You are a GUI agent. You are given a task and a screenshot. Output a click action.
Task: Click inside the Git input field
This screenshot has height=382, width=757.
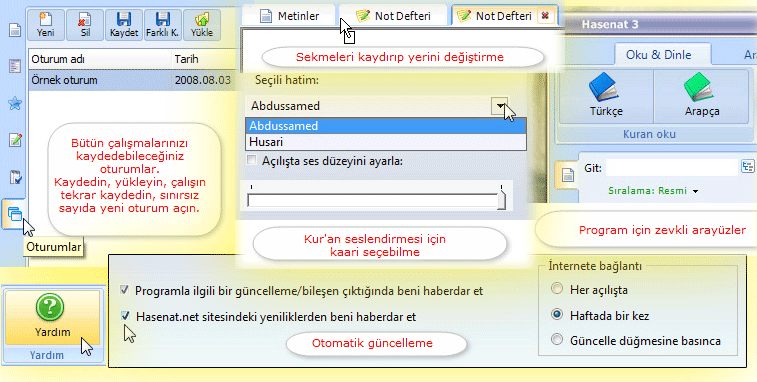point(672,168)
